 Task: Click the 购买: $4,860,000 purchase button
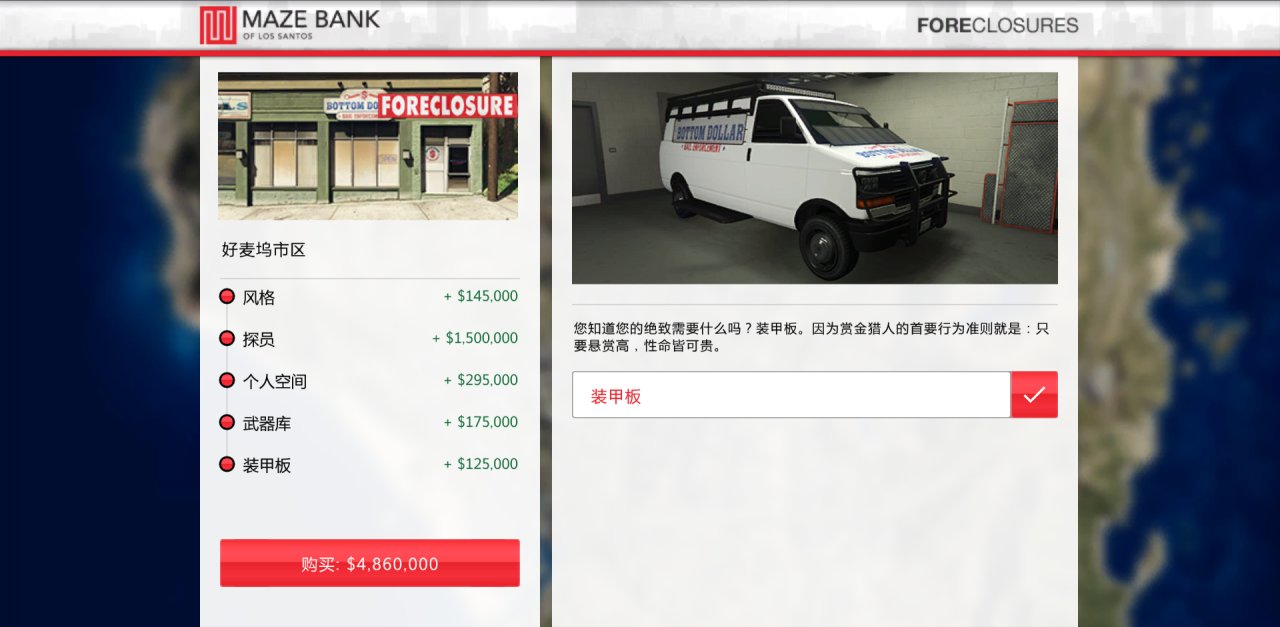coord(370,563)
